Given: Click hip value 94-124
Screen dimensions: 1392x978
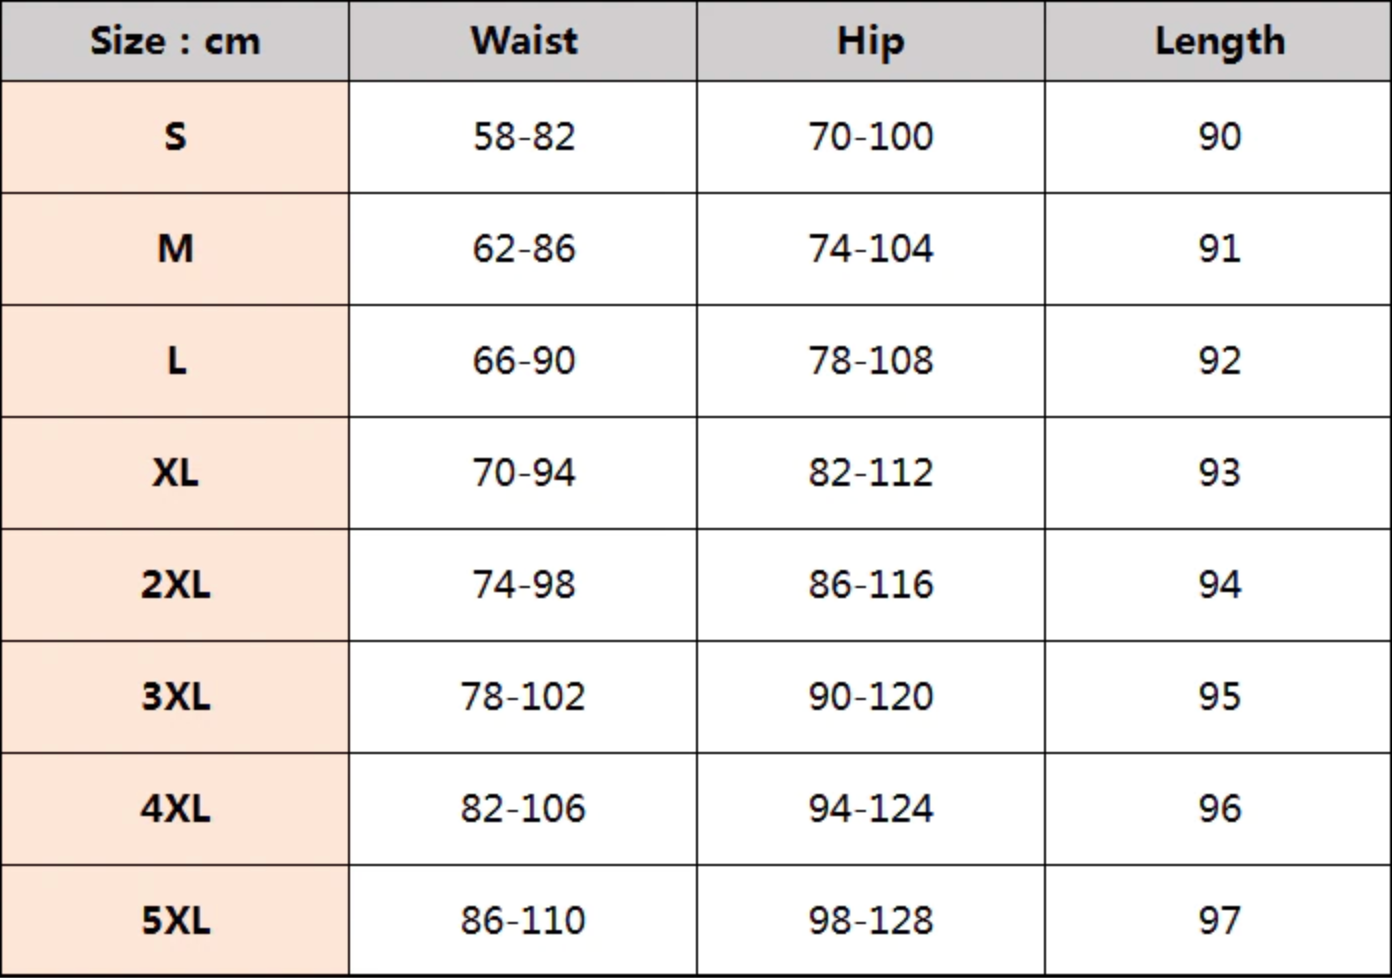Looking at the screenshot, I should tap(870, 808).
